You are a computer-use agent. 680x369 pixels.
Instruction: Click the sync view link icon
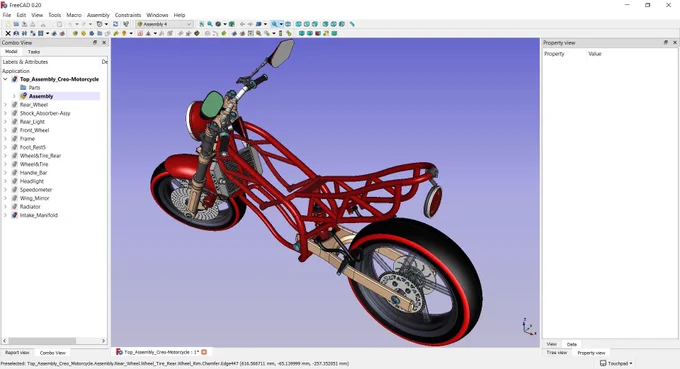click(258, 24)
